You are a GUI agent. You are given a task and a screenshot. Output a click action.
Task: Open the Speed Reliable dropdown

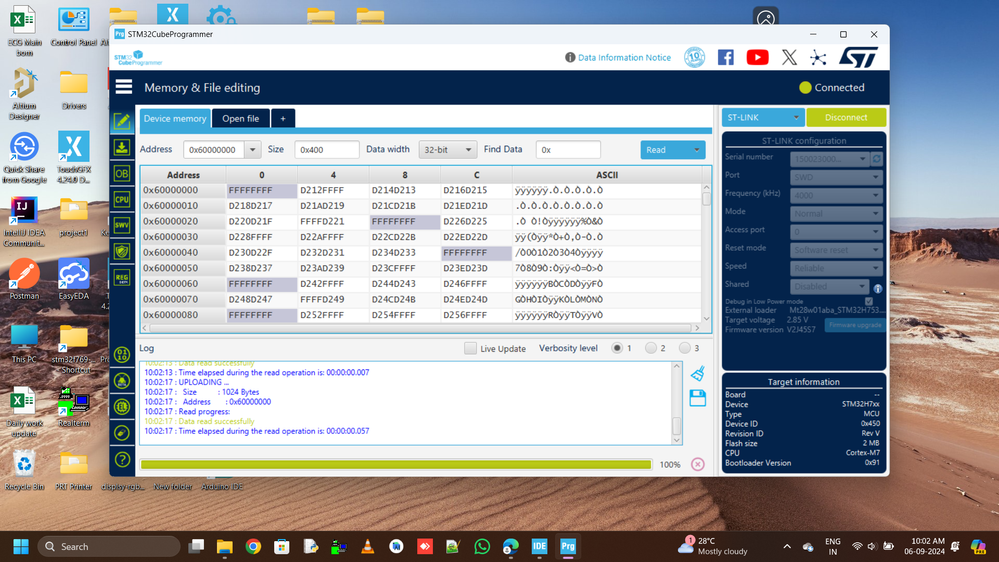(x=836, y=268)
